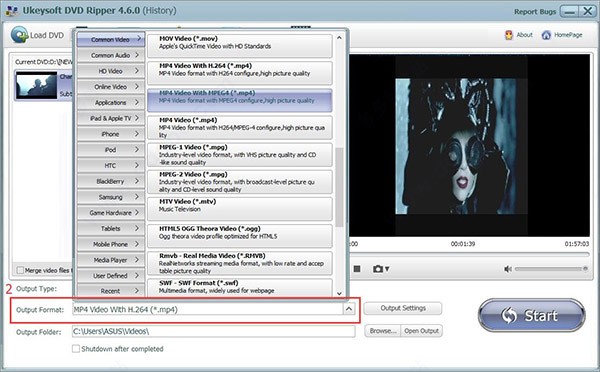Click the Start convert button

point(532,315)
